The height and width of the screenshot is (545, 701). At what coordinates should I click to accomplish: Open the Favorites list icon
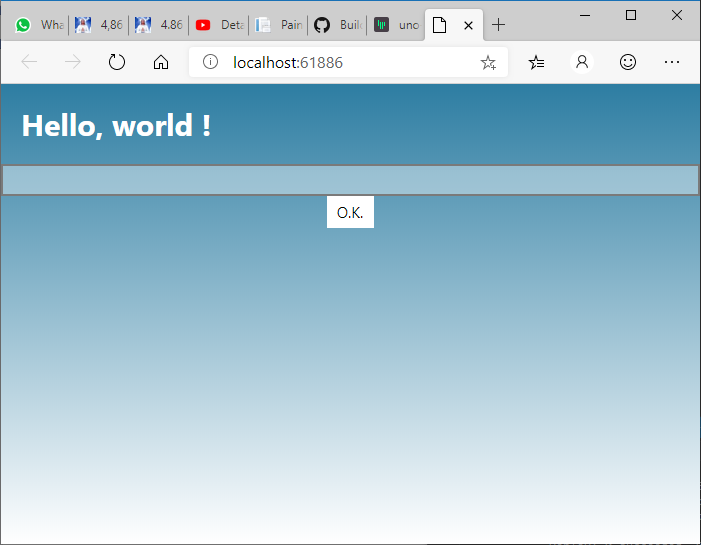(536, 62)
